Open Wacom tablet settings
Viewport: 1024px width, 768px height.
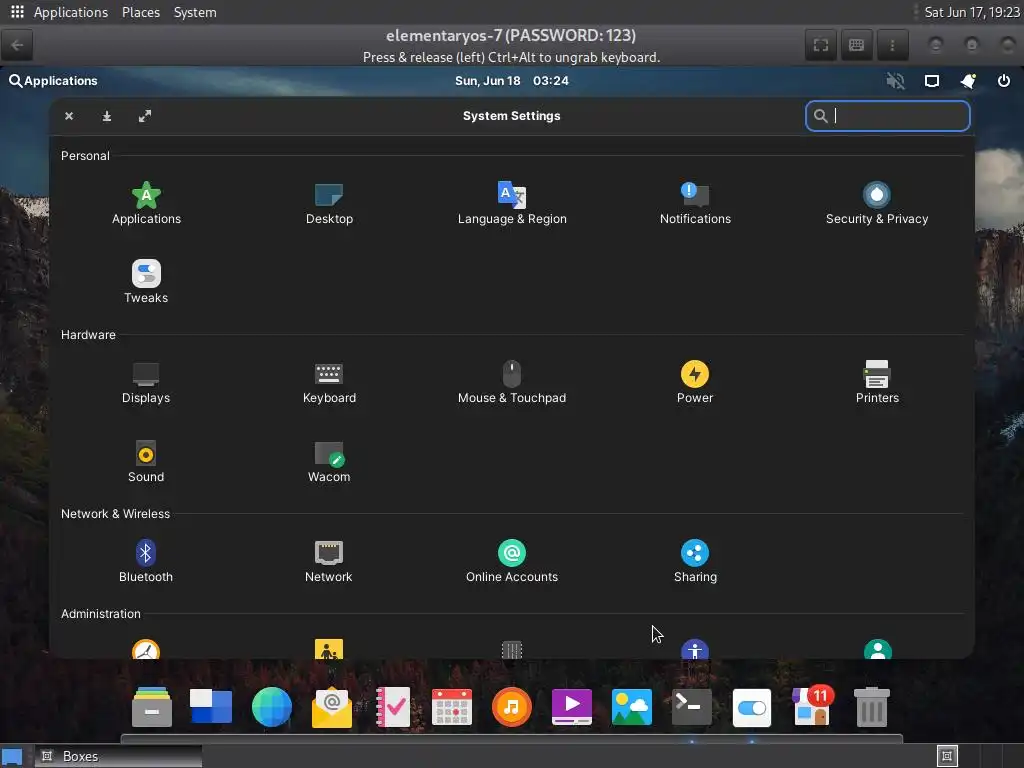tap(329, 462)
